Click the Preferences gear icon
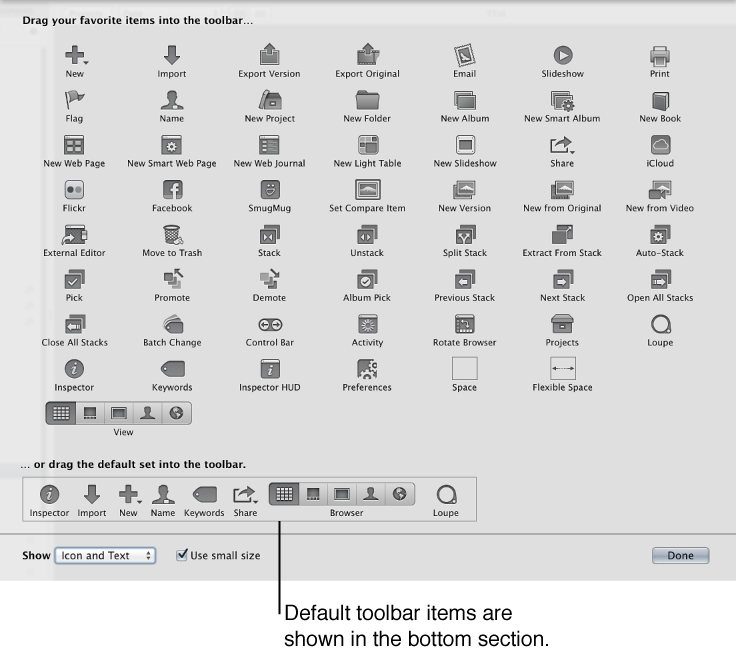Image resolution: width=736 pixels, height=658 pixels. click(x=367, y=369)
